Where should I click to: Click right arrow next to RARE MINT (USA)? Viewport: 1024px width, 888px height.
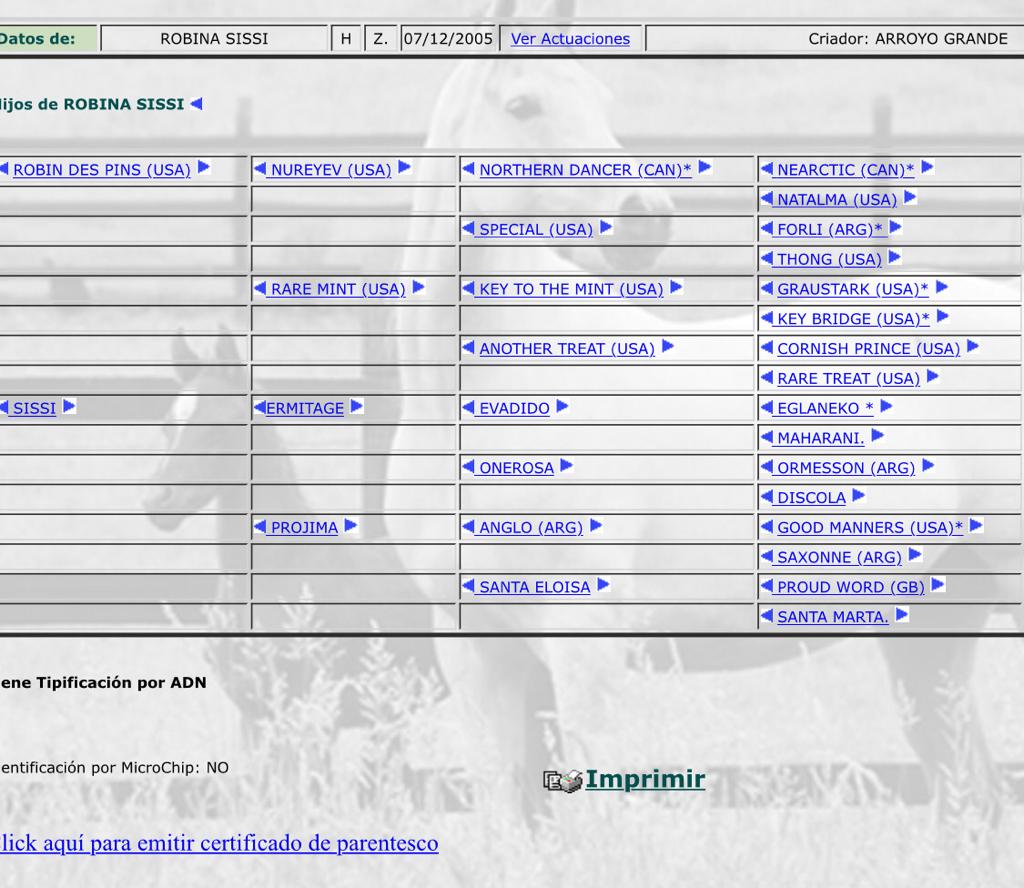418,288
